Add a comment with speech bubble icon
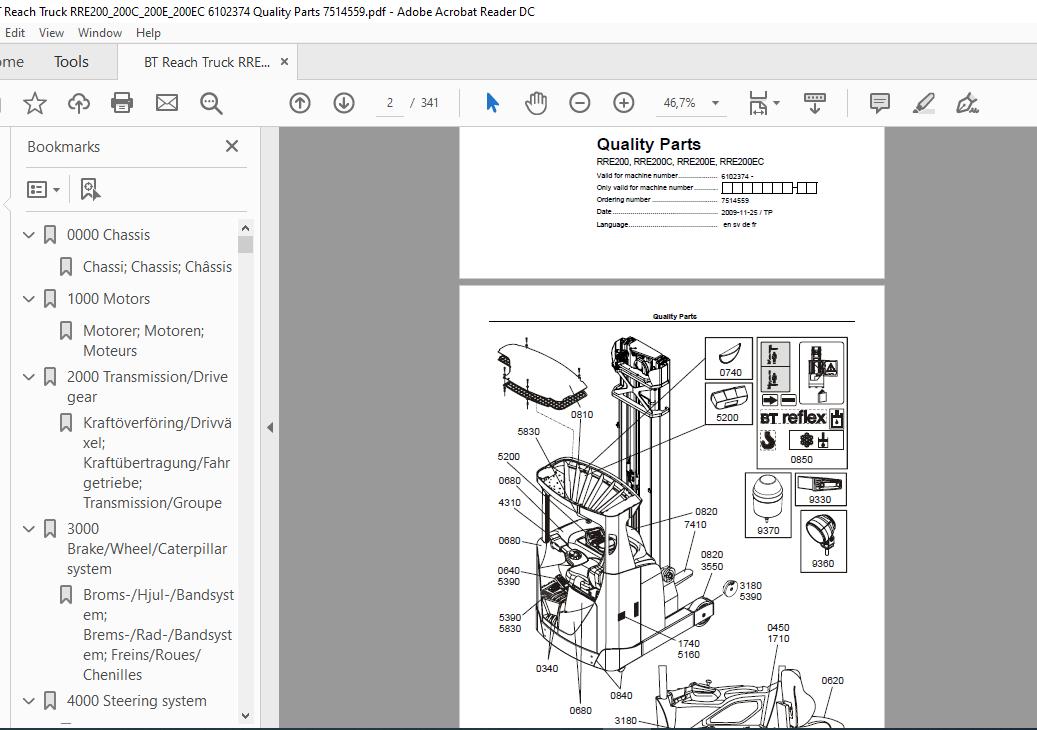The image size is (1037, 730). pos(880,103)
